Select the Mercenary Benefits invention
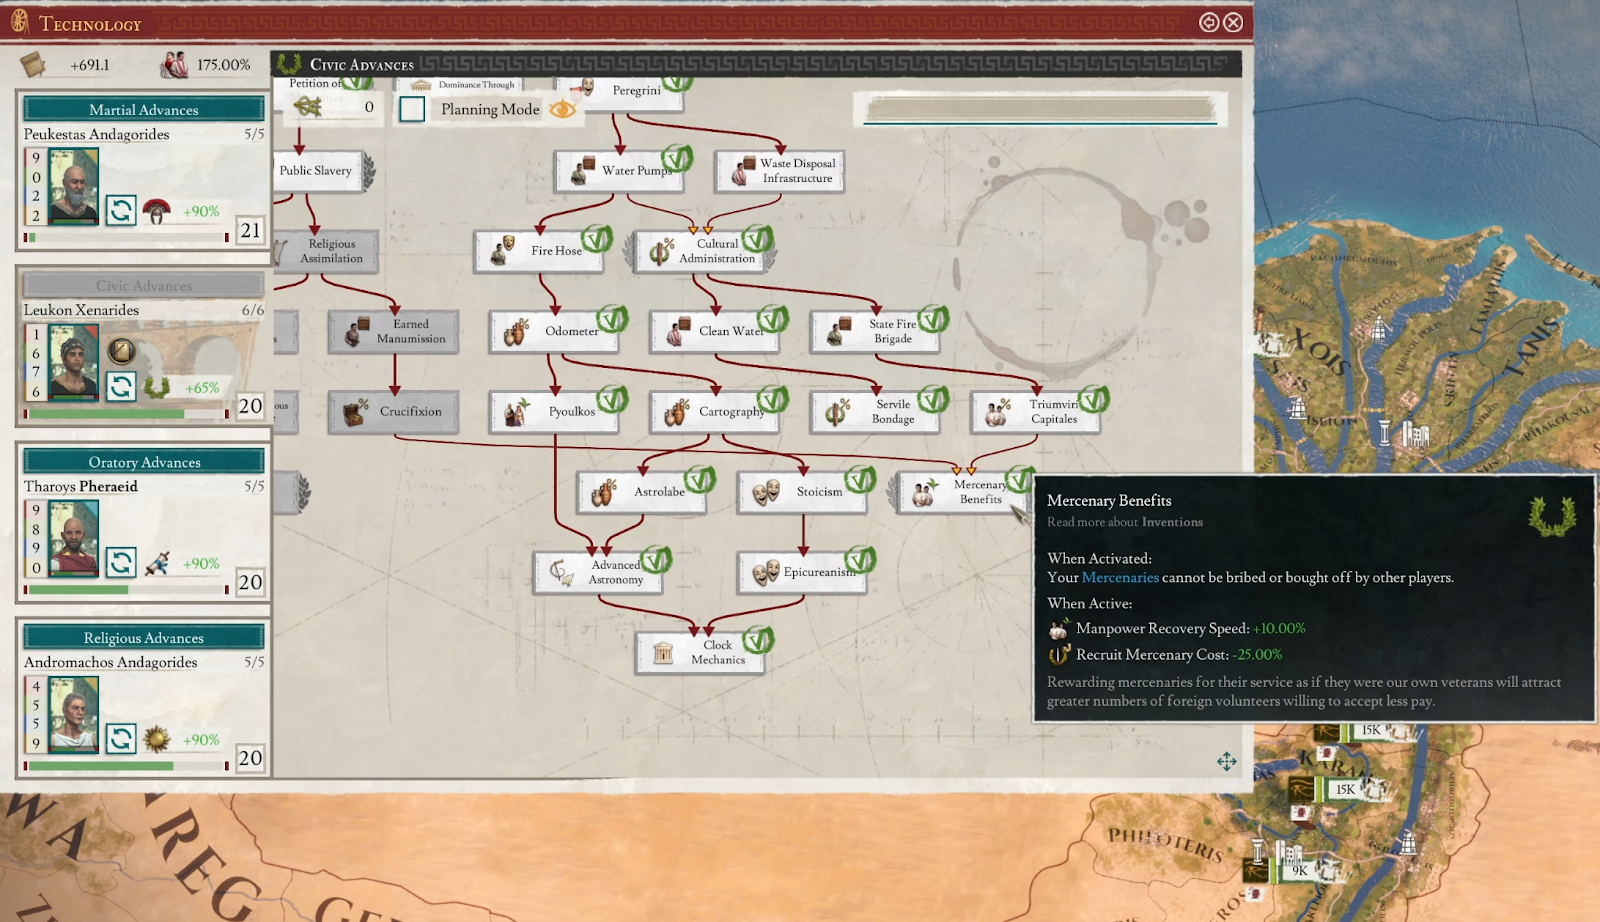Image resolution: width=1600 pixels, height=922 pixels. (x=963, y=492)
